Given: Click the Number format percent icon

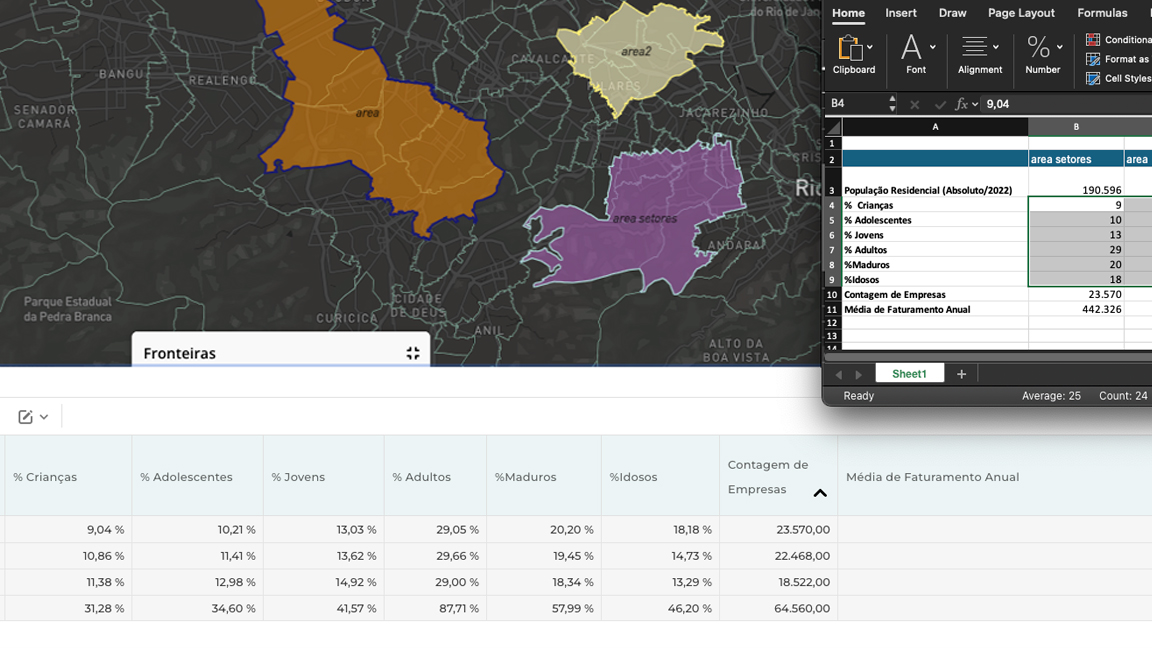Looking at the screenshot, I should (1041, 48).
